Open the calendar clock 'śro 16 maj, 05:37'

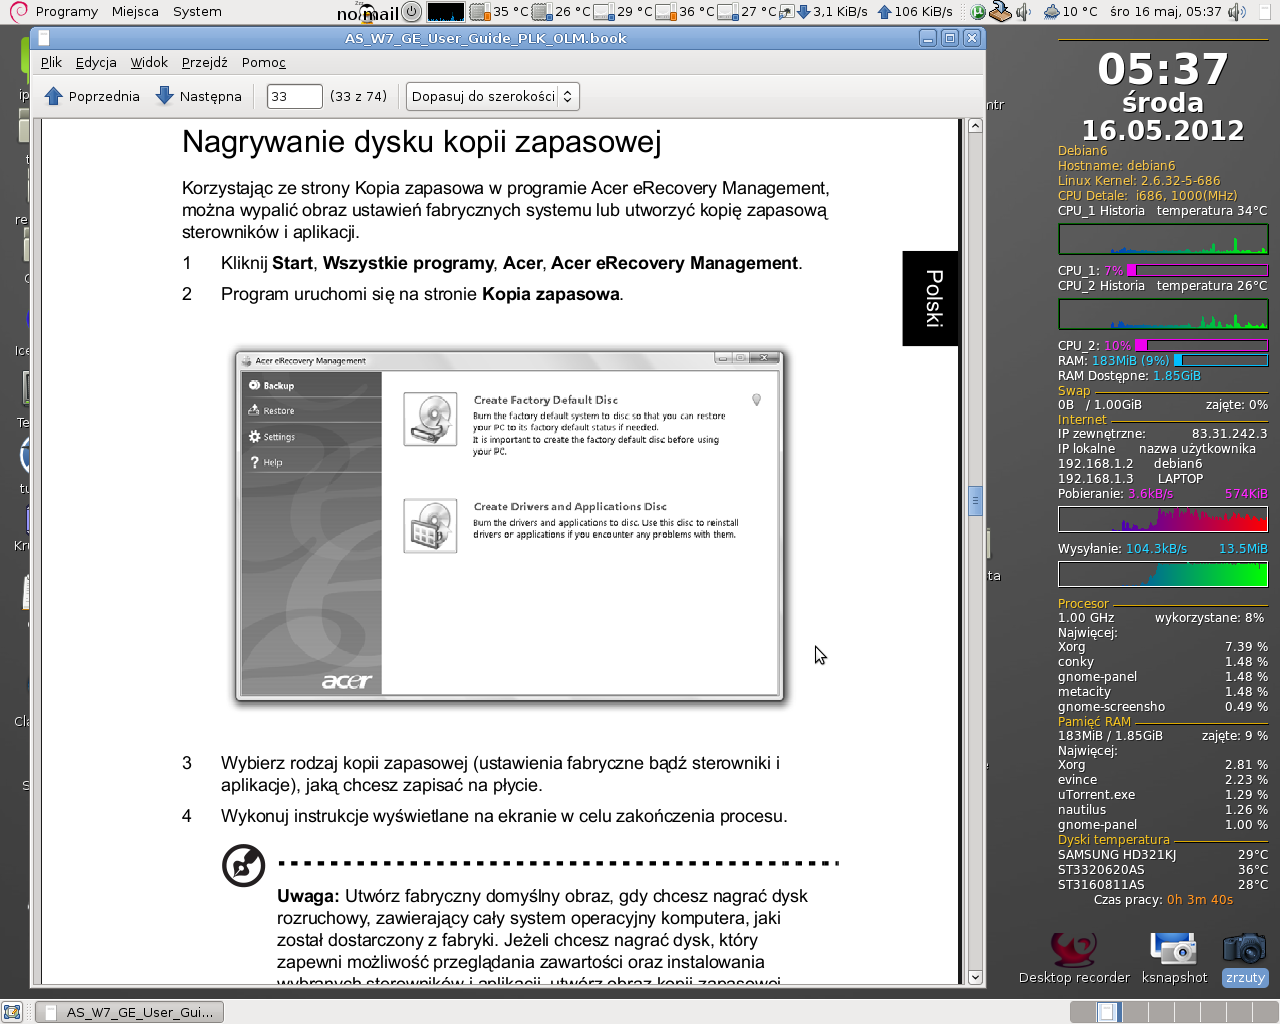click(x=1166, y=12)
